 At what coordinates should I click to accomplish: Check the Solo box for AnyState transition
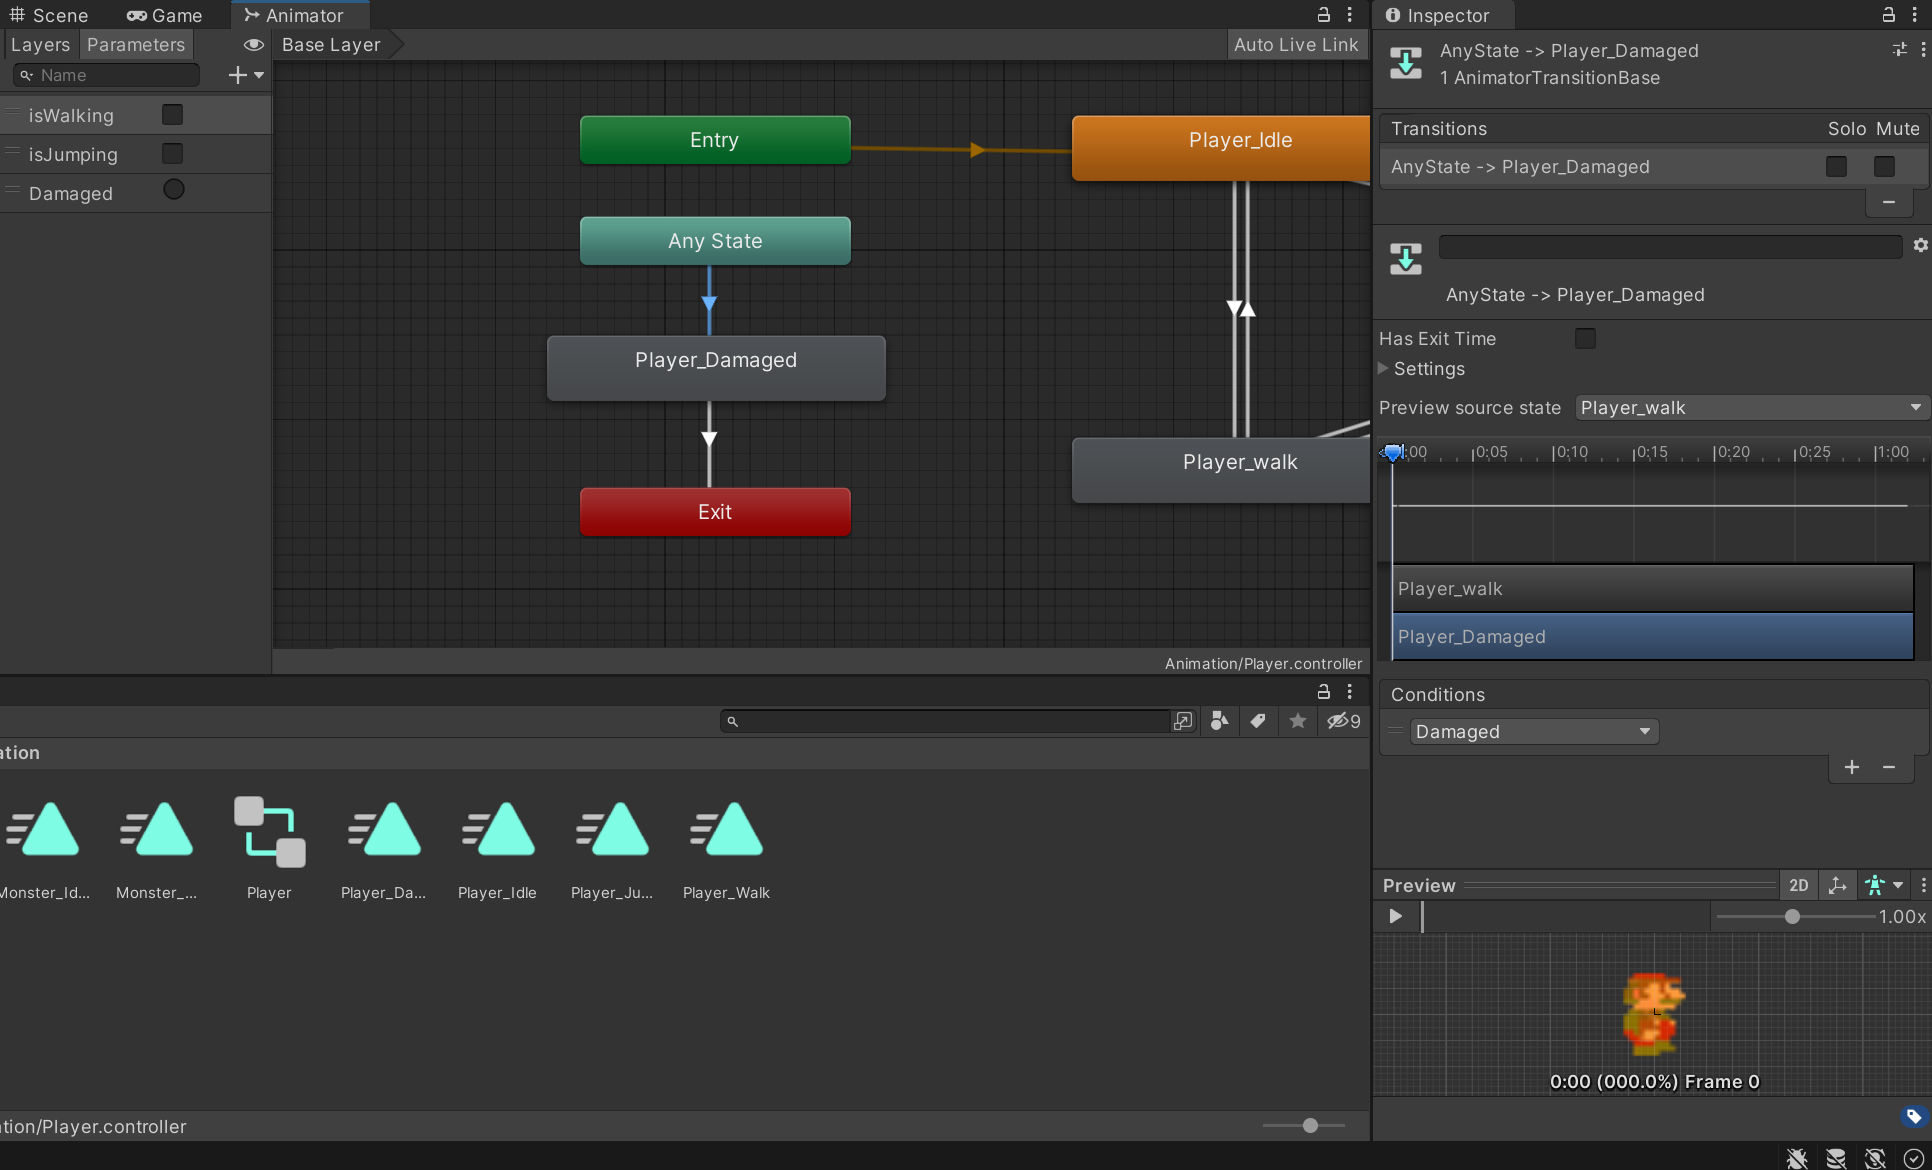(1836, 166)
